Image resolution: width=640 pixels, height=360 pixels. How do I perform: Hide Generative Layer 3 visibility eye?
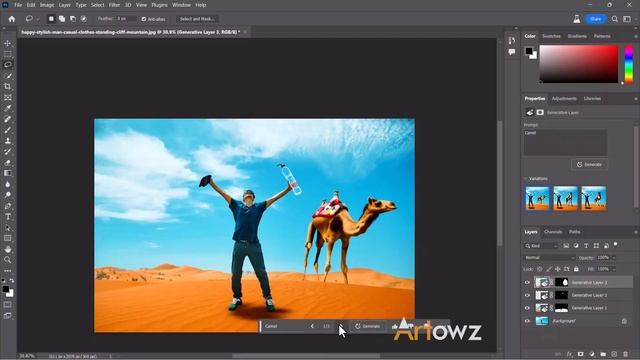tap(527, 282)
